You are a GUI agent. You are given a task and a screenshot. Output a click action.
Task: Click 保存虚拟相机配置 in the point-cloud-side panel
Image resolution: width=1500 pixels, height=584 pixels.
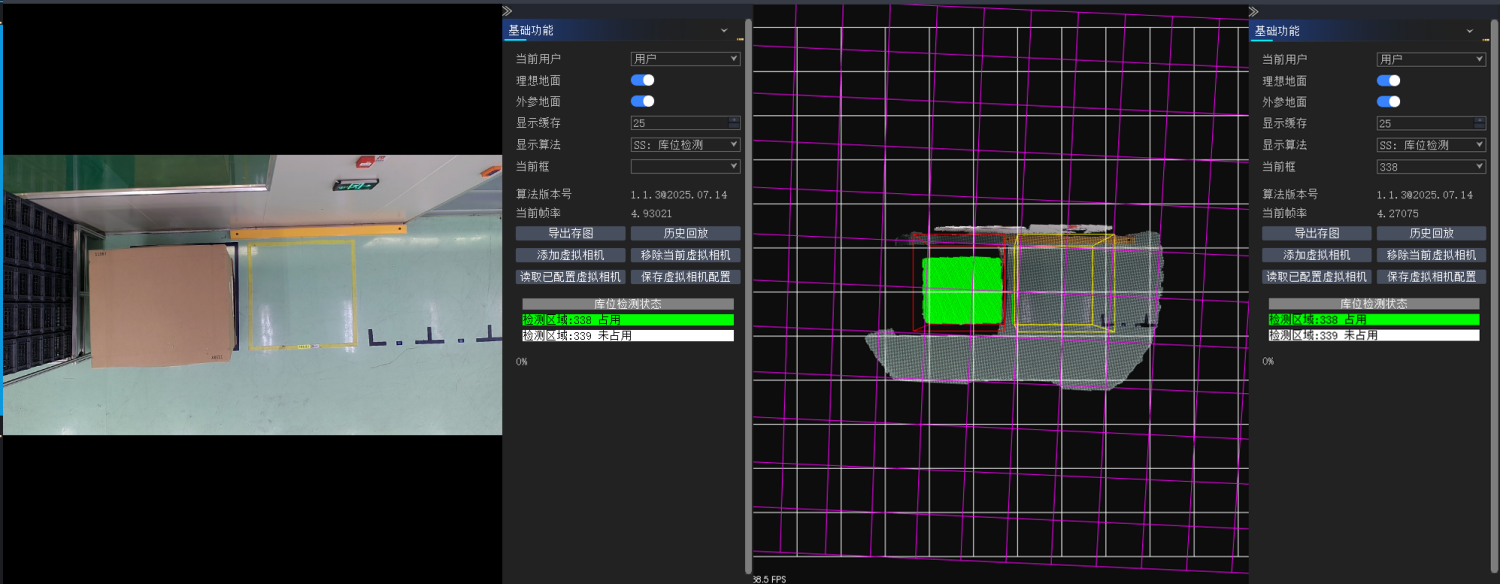(x=1431, y=277)
